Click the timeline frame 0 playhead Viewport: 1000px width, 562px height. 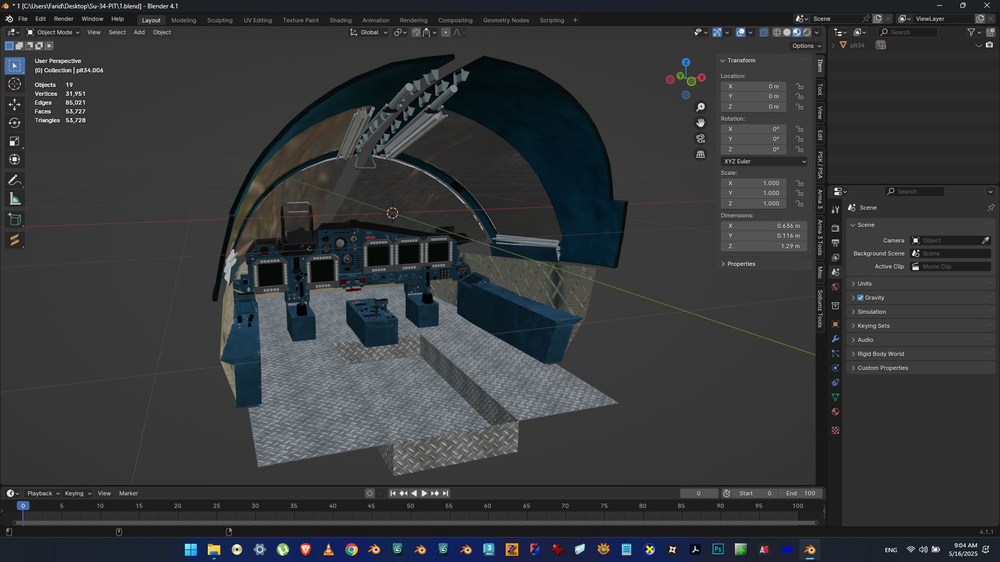coord(23,506)
